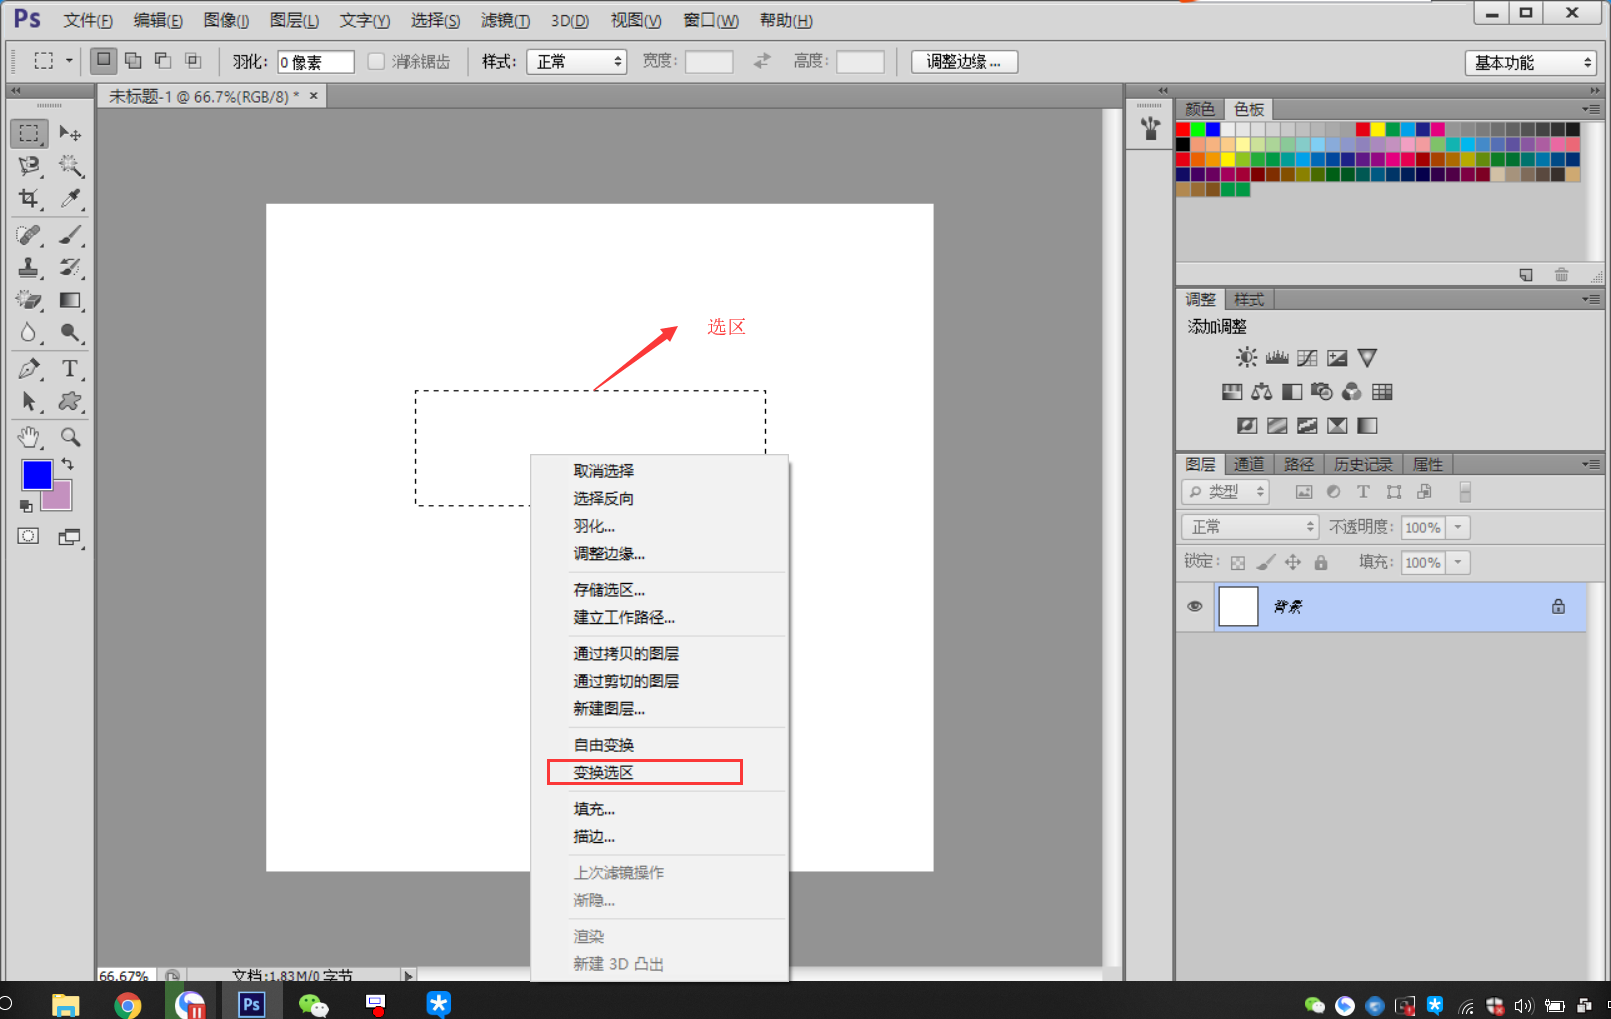Open the 基本功能 workspace dropdown
The height and width of the screenshot is (1019, 1611).
point(1531,63)
